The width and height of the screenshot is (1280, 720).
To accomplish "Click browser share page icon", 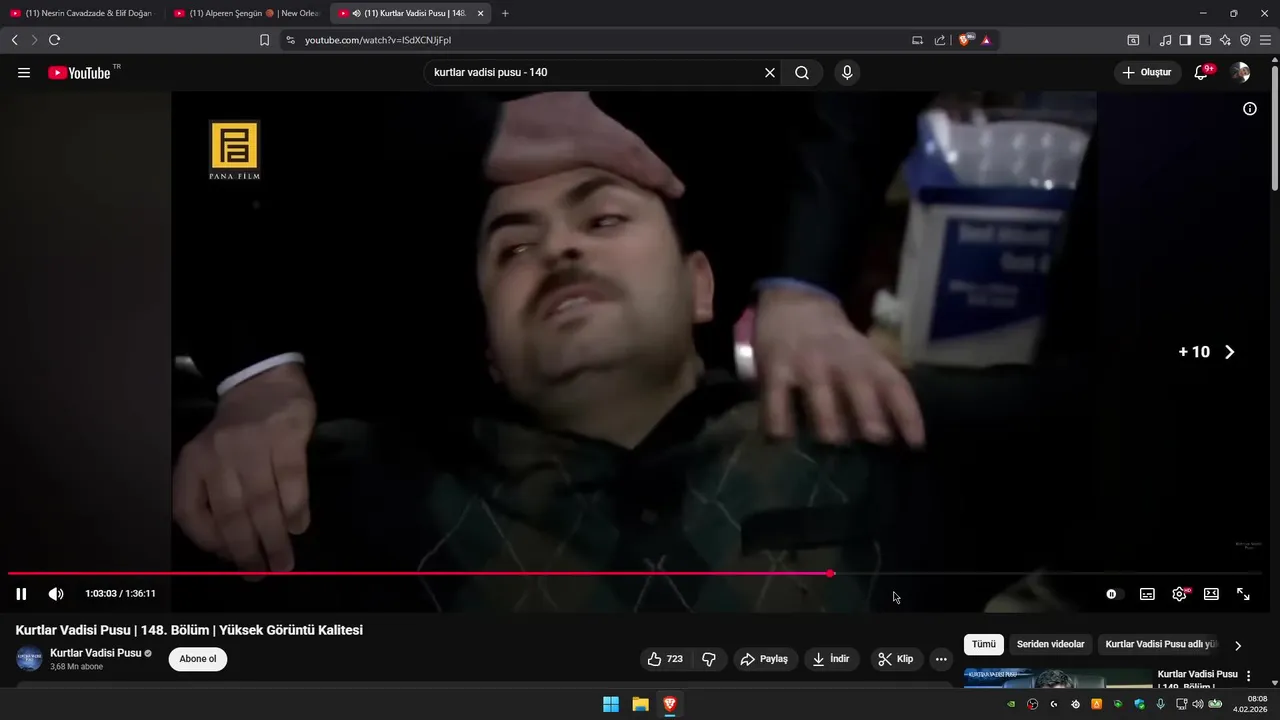I will 940,40.
